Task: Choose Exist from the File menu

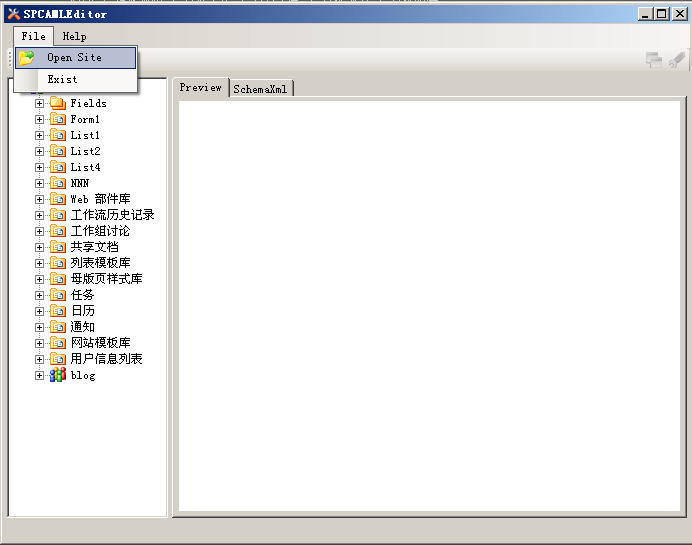Action: (x=75, y=79)
